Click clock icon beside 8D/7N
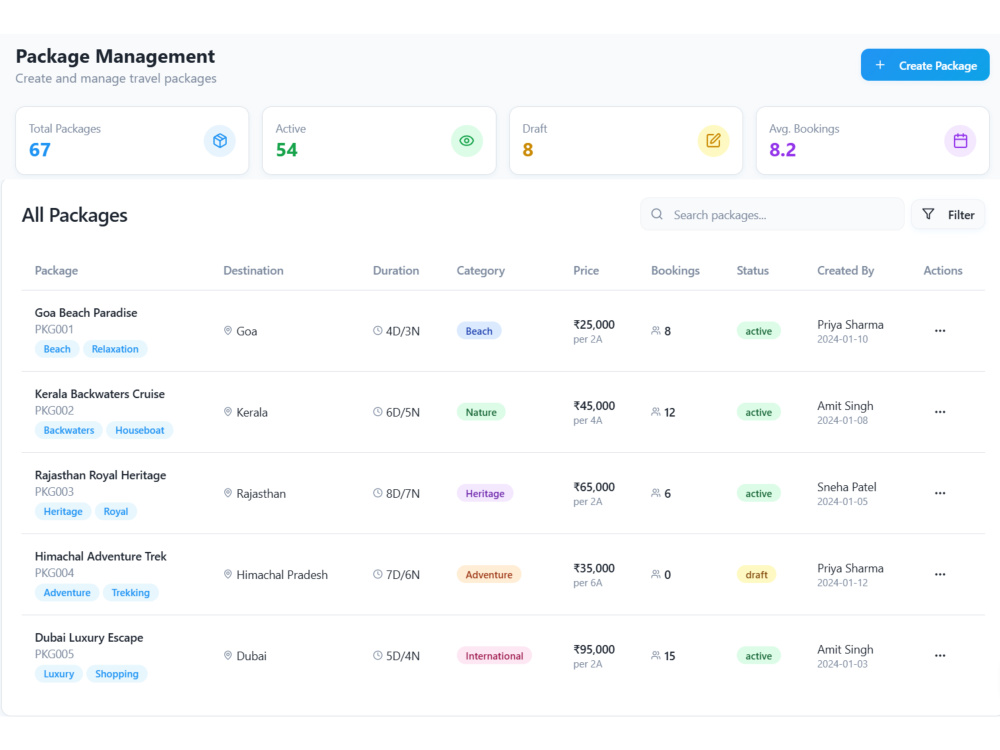 378,493
